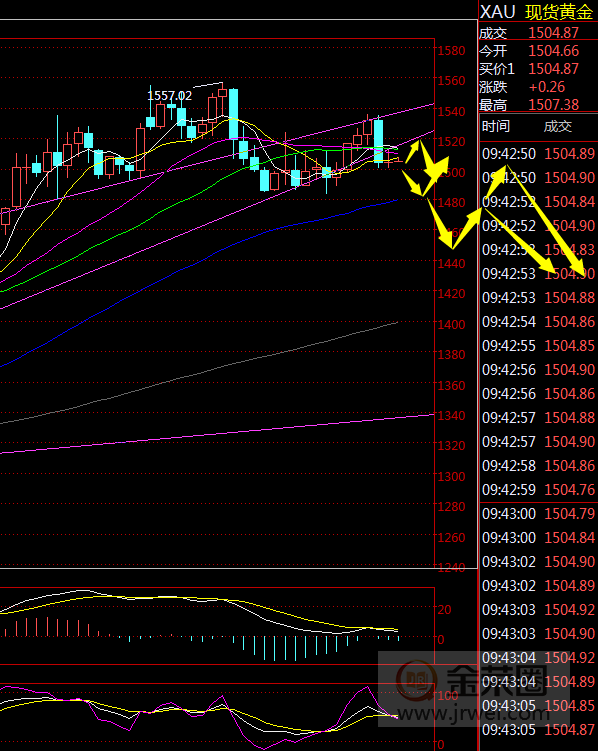
Task: Click the 20 value on MACD axis
Action: click(444, 609)
